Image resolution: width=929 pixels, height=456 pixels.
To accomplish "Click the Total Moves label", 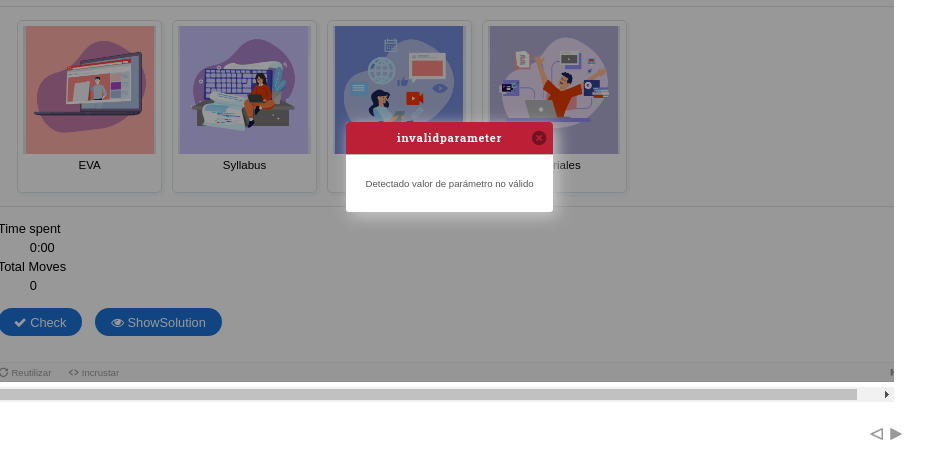I will tap(33, 266).
